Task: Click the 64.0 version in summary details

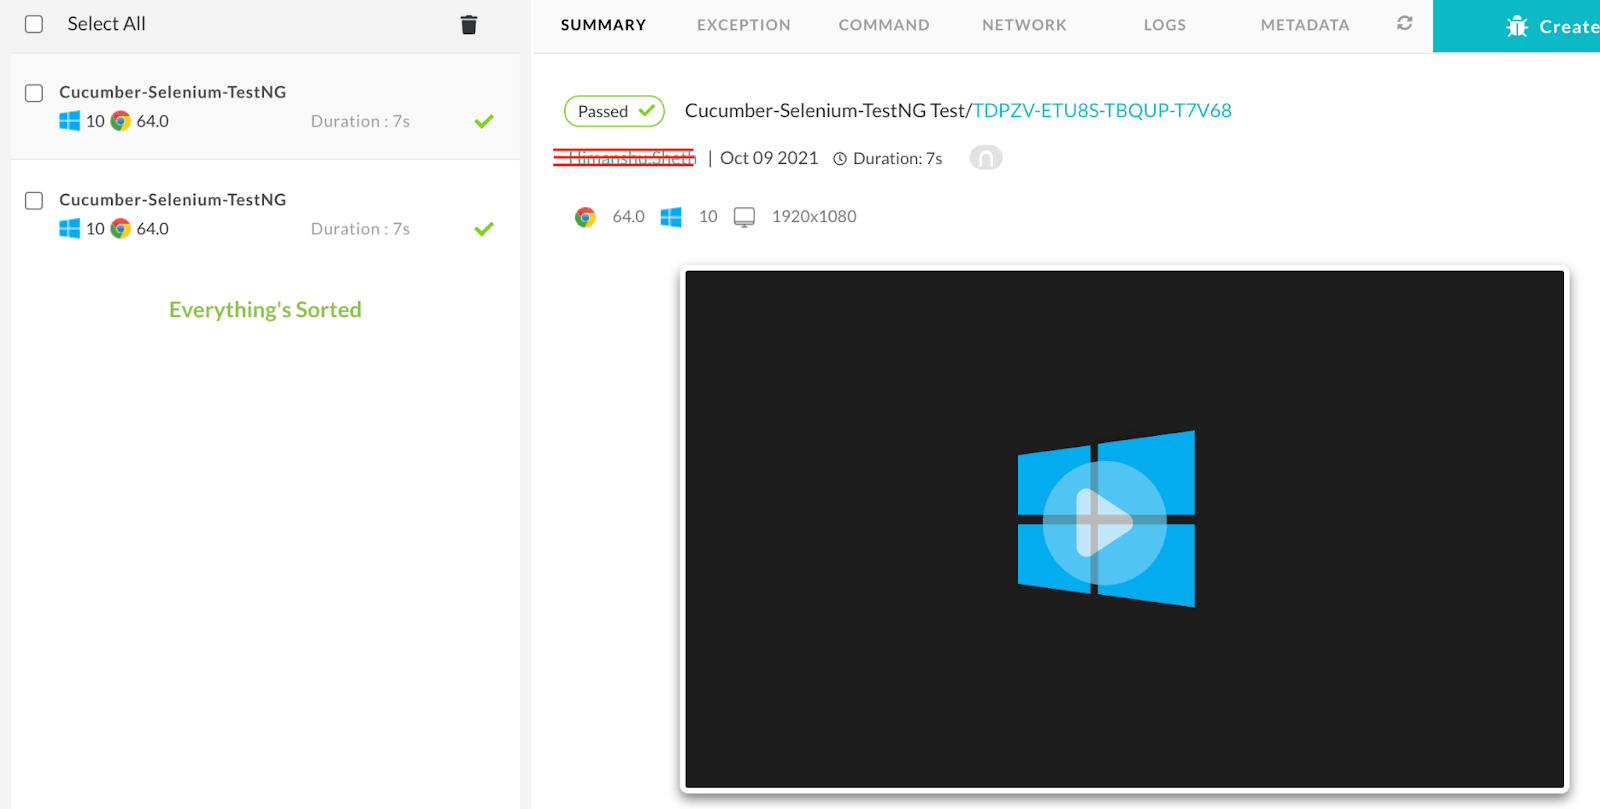Action: pos(628,217)
